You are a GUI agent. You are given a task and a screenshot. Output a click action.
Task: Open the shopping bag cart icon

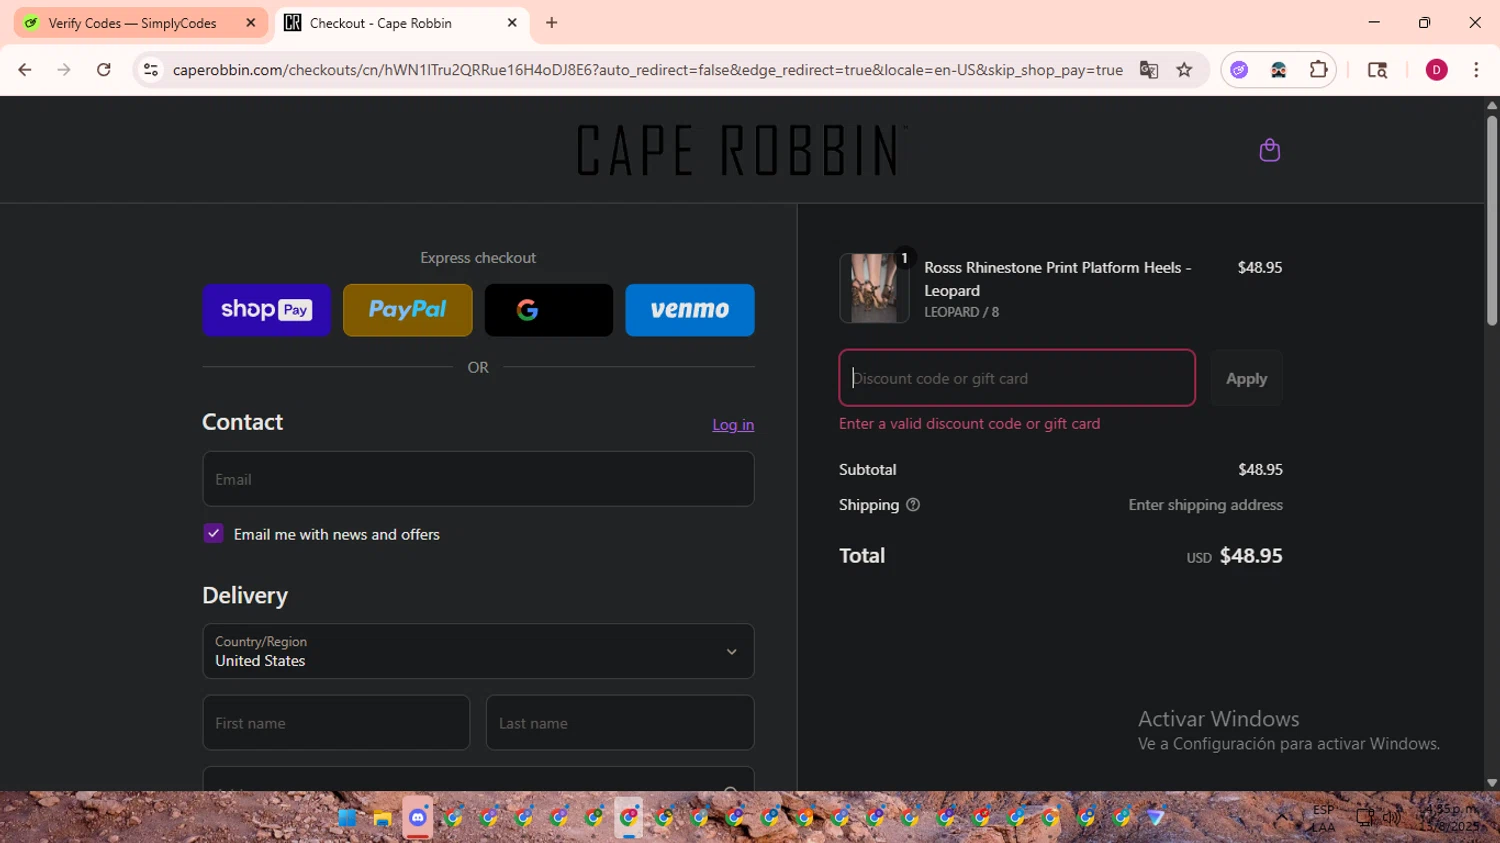1269,150
